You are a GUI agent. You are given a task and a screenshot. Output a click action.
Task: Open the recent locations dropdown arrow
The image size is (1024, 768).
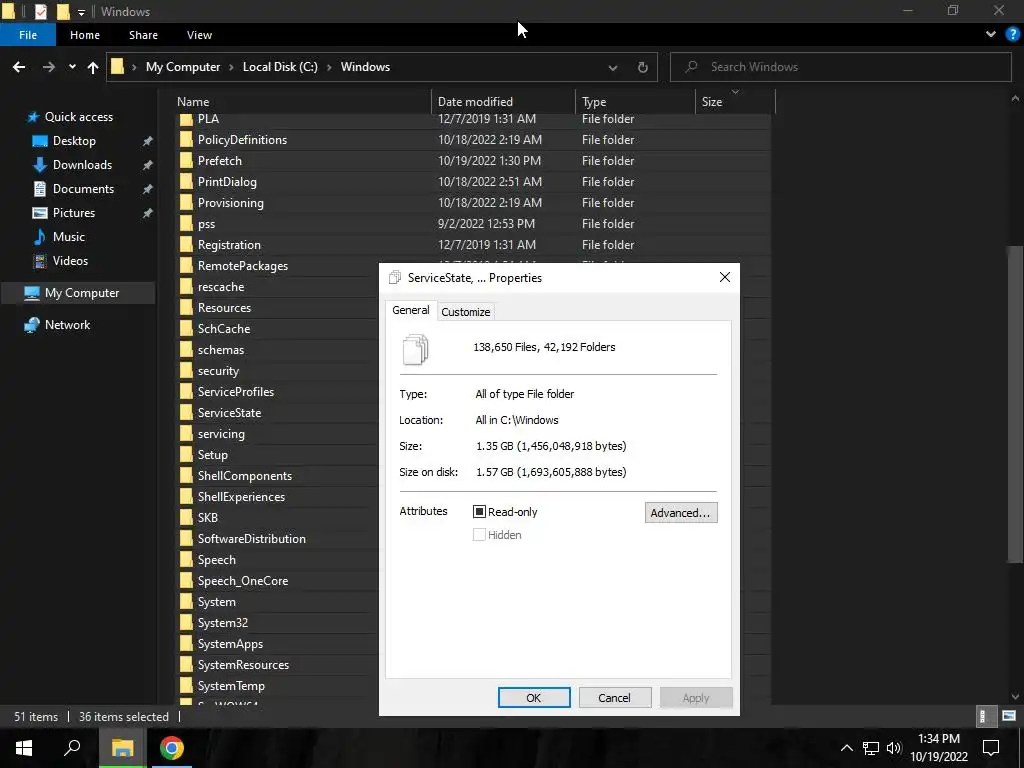[x=72, y=67]
